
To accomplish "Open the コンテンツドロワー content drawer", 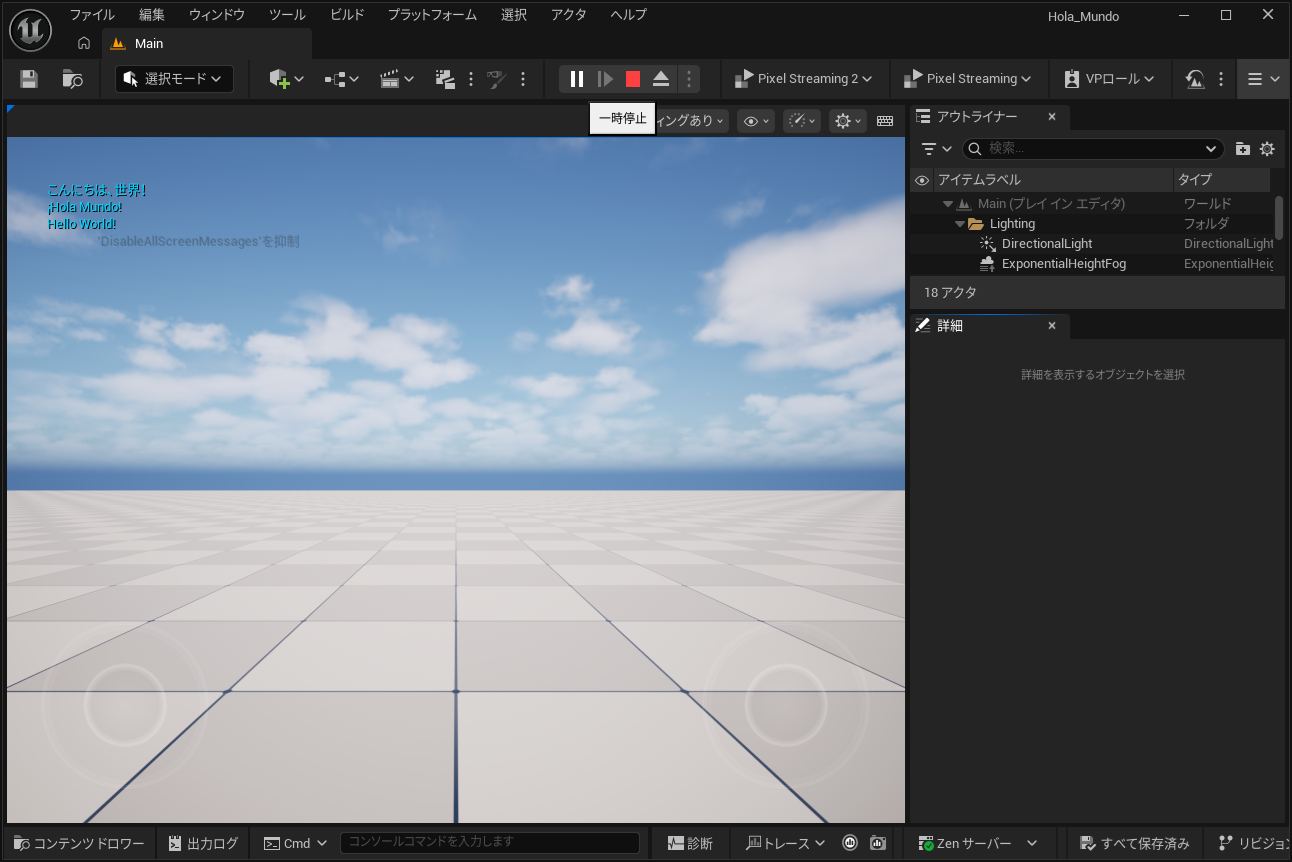I will tap(79, 843).
